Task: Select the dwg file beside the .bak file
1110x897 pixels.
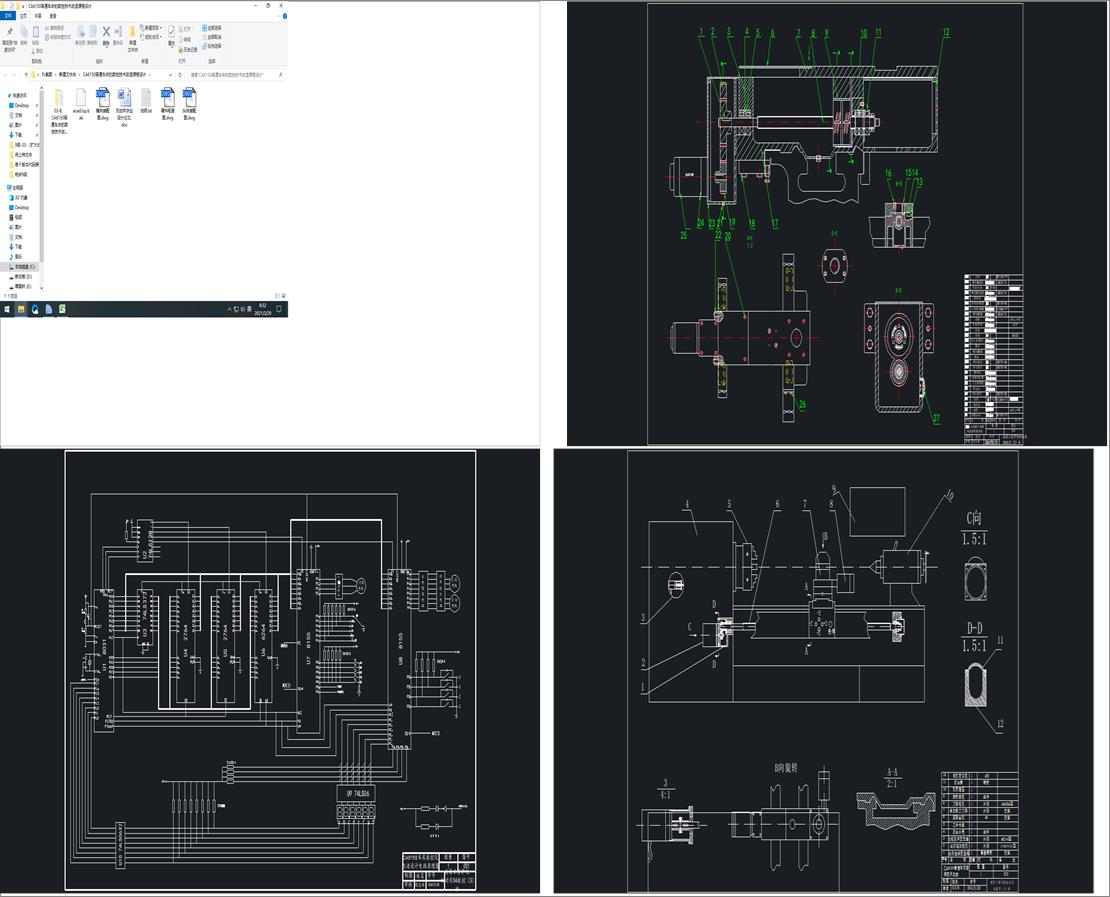Action: 103,103
